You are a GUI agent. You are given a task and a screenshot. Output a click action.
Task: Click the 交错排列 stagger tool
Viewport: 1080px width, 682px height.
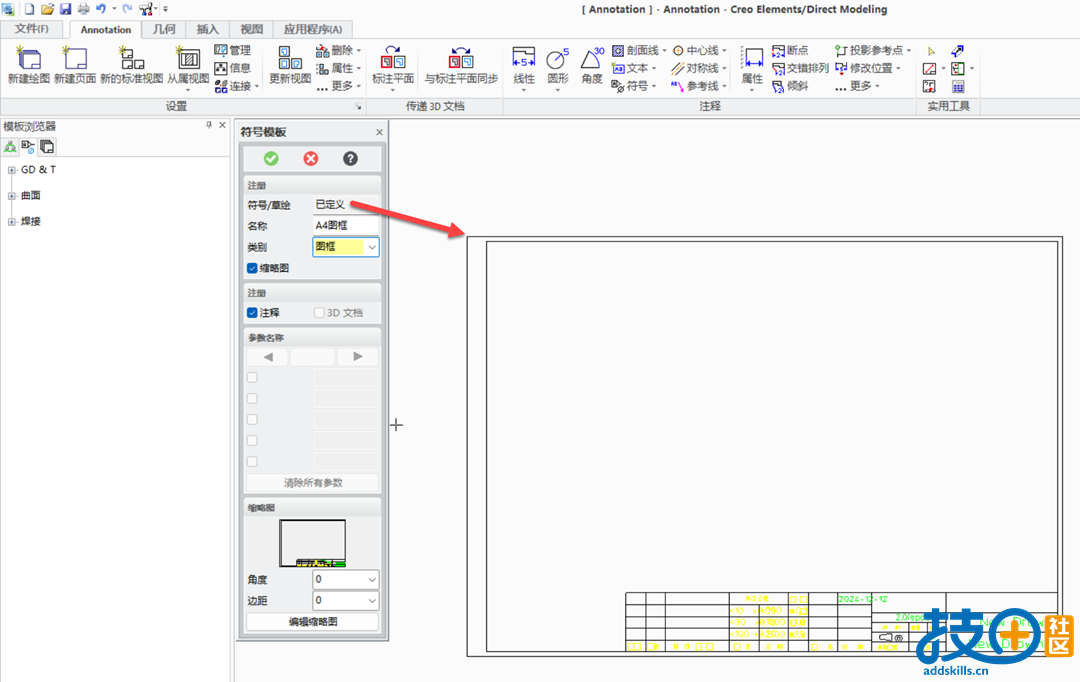pyautogui.click(x=800, y=68)
